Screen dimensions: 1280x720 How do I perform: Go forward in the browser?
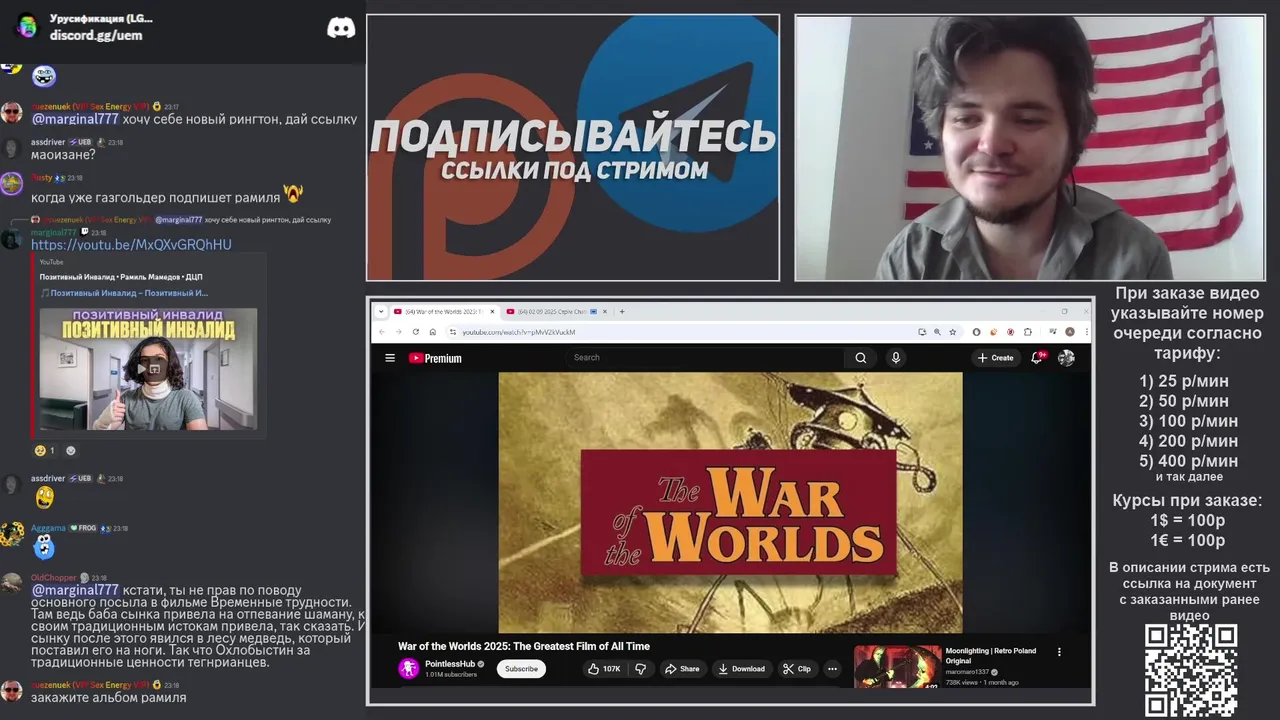(x=398, y=332)
